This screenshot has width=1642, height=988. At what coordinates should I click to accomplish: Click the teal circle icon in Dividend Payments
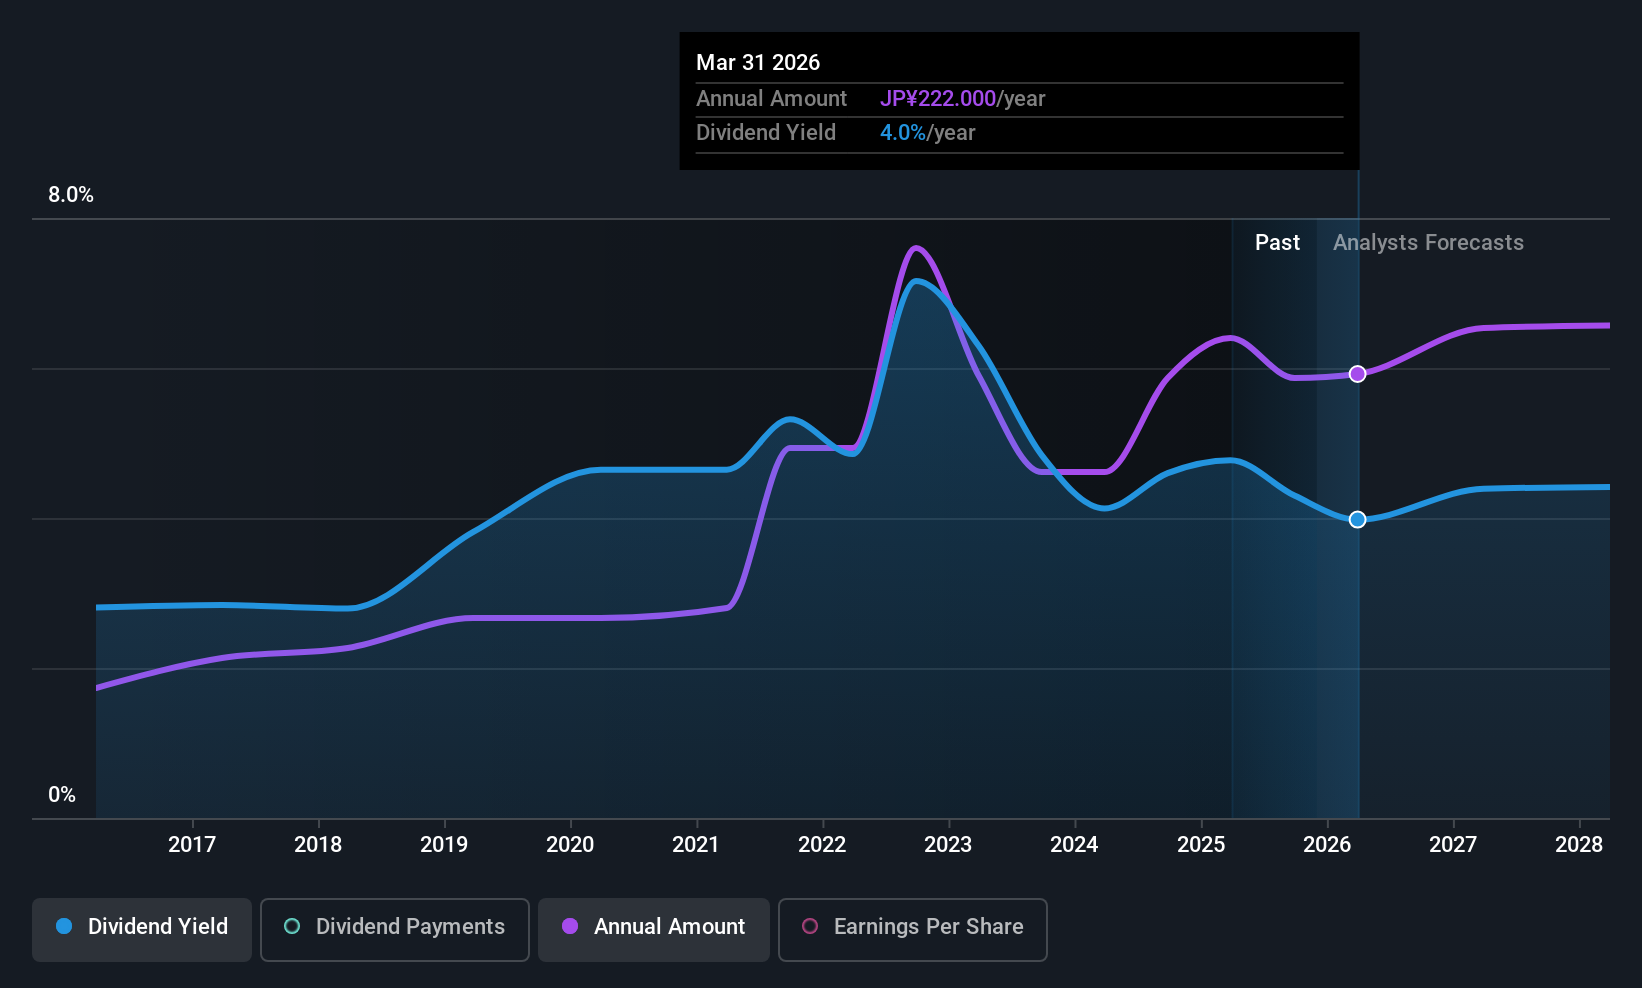[x=292, y=927]
